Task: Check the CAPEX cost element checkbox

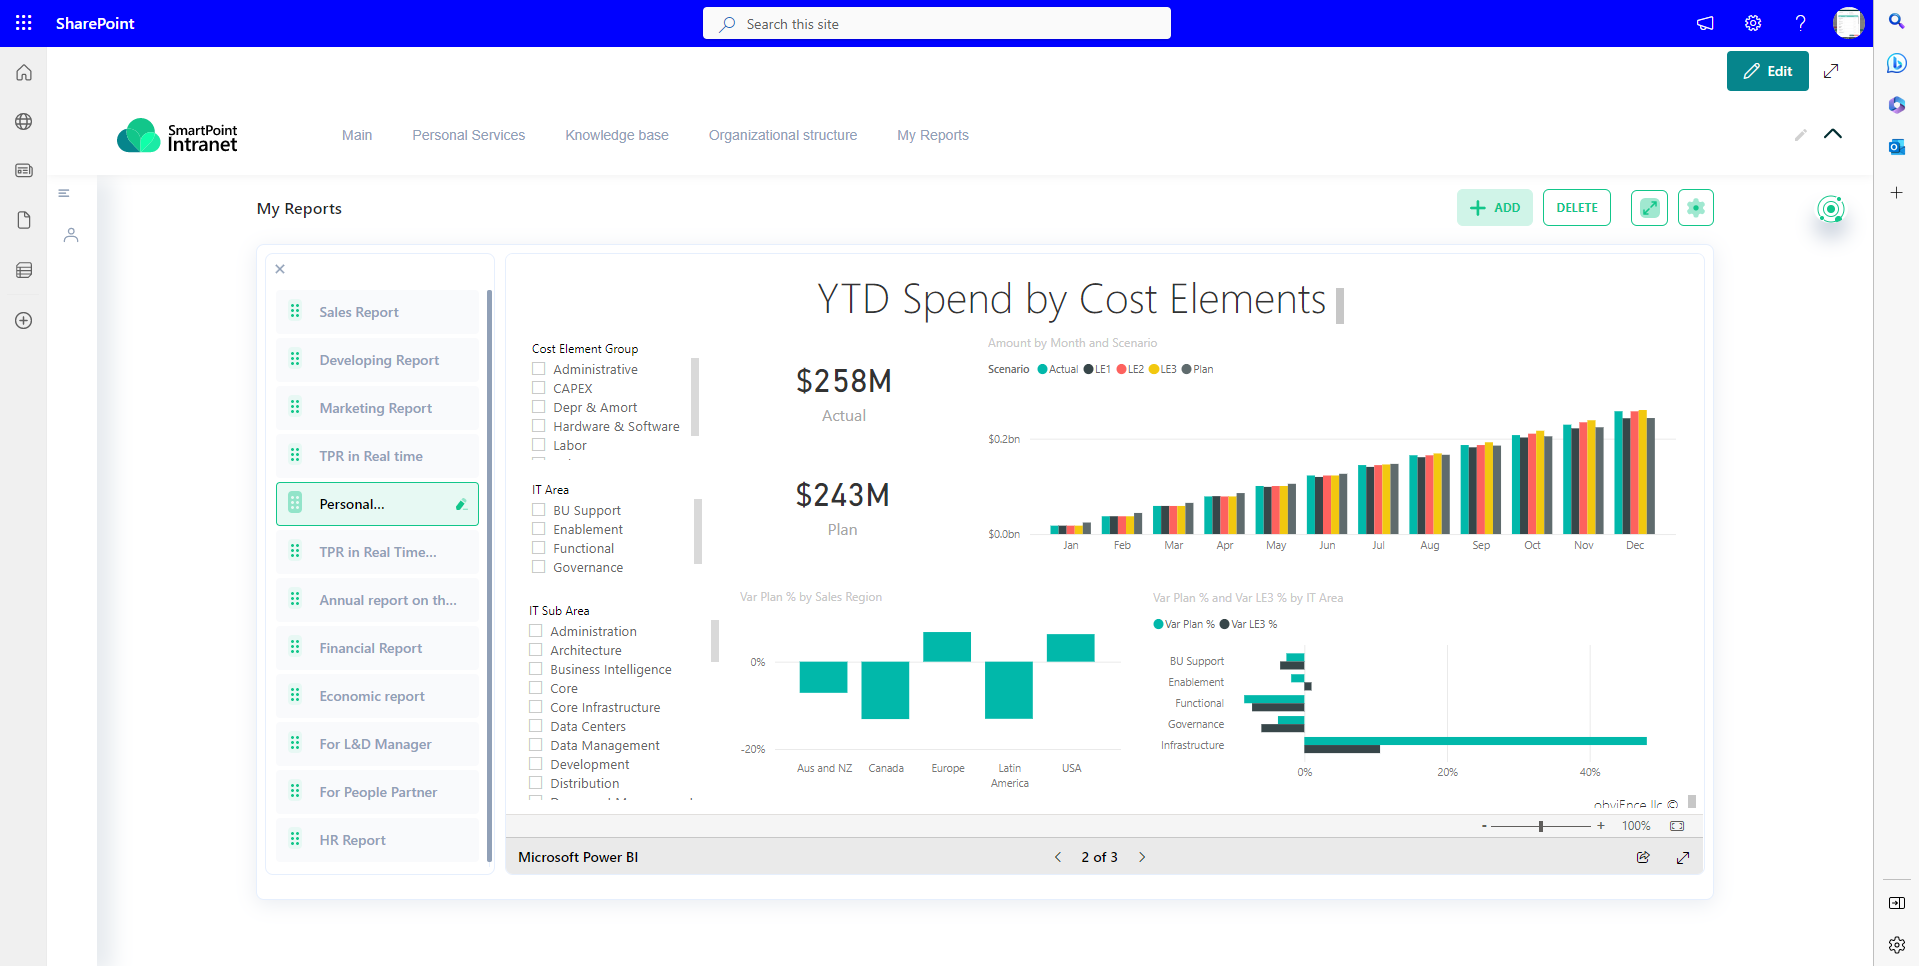Action: tap(537, 388)
